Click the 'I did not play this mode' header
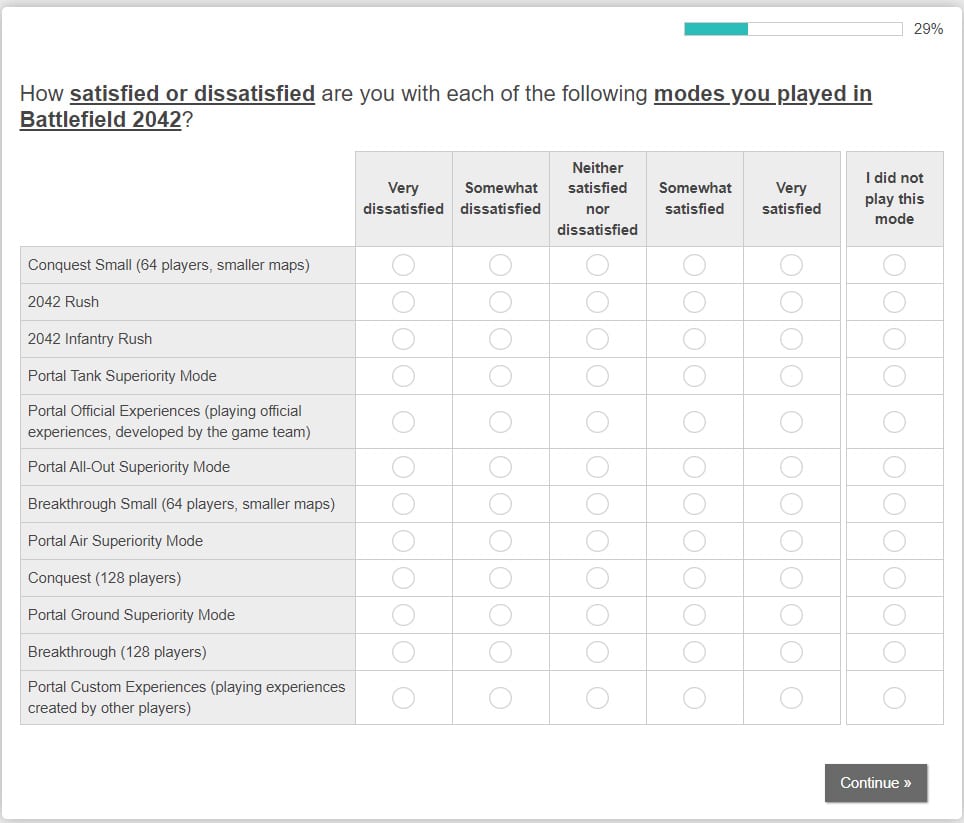Viewport: 964px width, 823px height. (894, 198)
